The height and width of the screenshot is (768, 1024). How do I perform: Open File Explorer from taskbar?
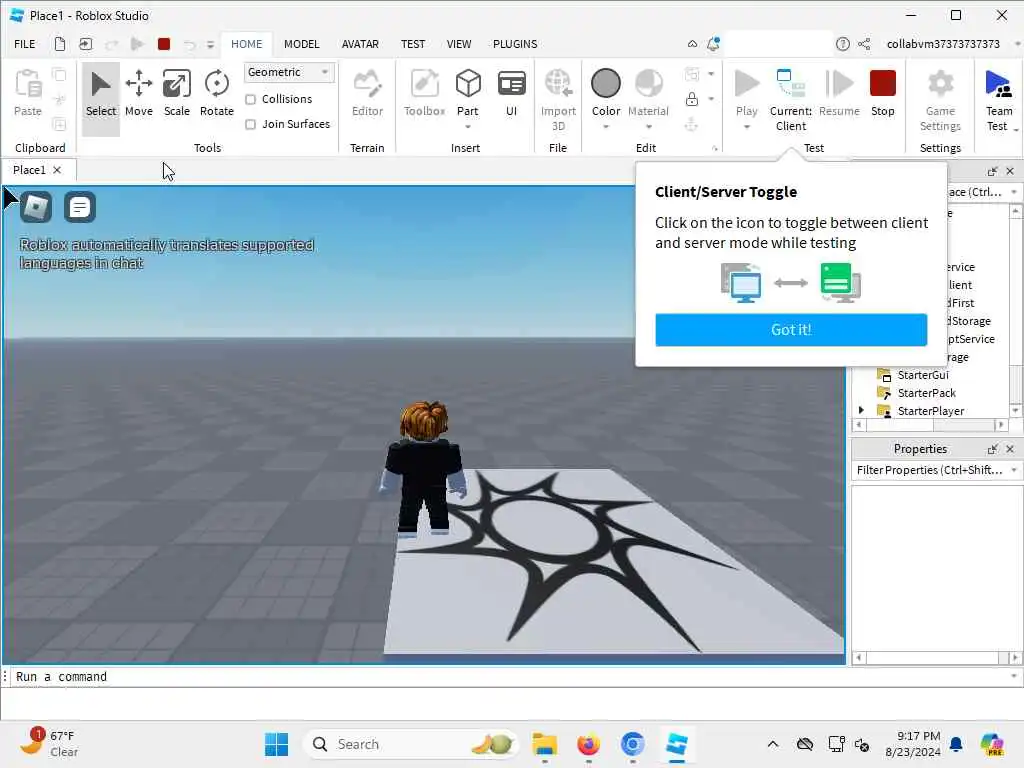(544, 744)
